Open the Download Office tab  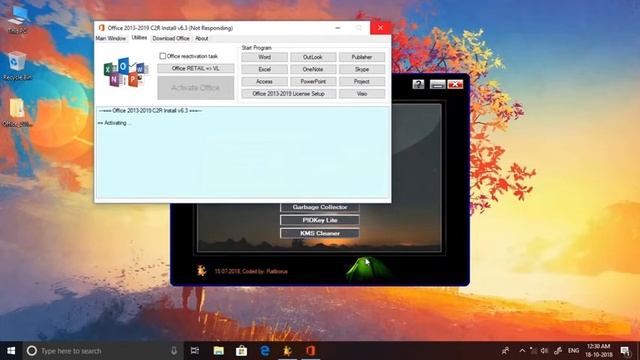pos(171,38)
